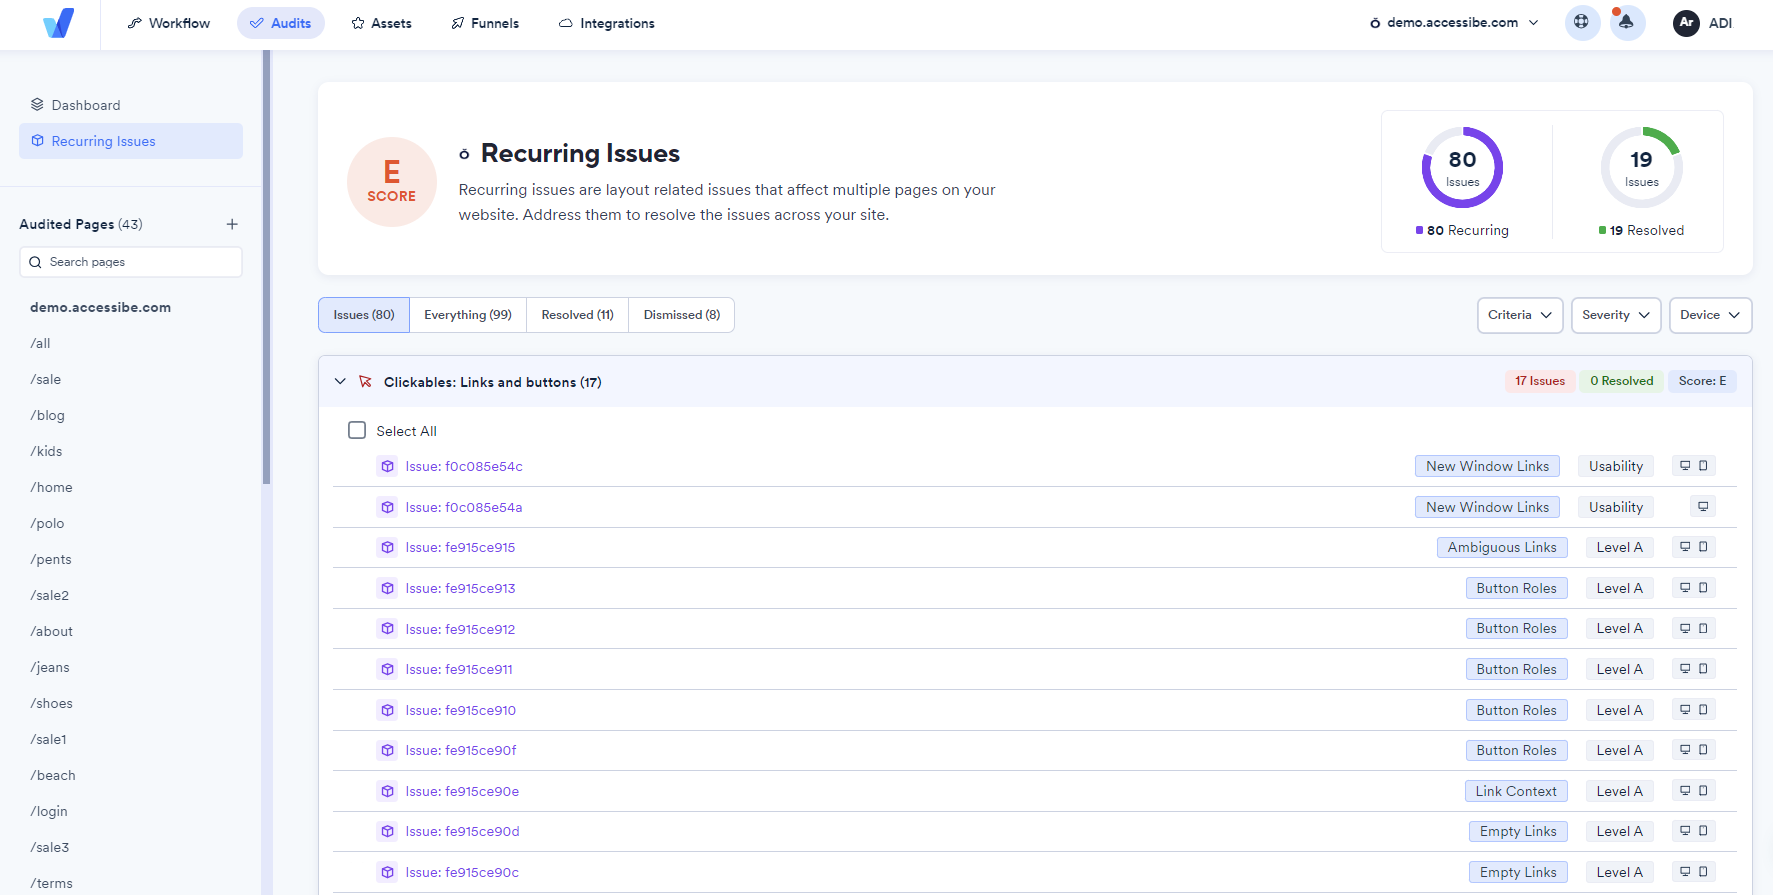
Task: Click the Ambiguous Links tag
Action: point(1502,547)
